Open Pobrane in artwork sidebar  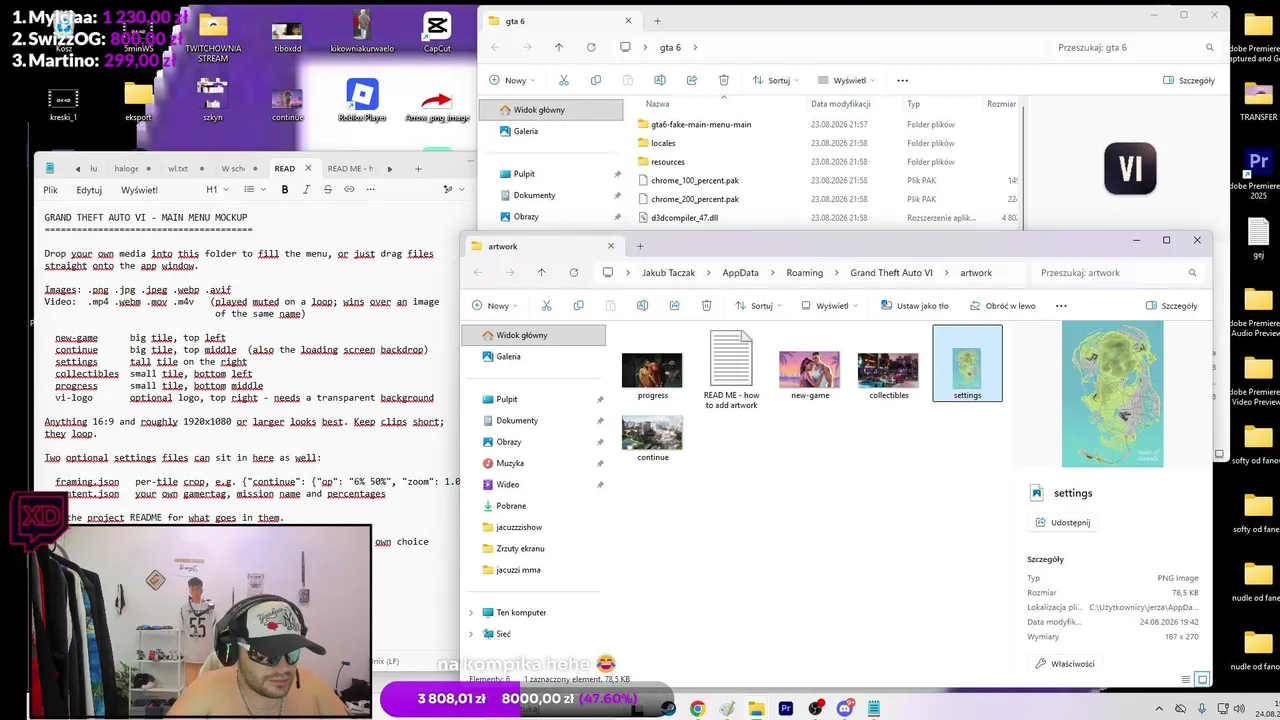[511, 505]
